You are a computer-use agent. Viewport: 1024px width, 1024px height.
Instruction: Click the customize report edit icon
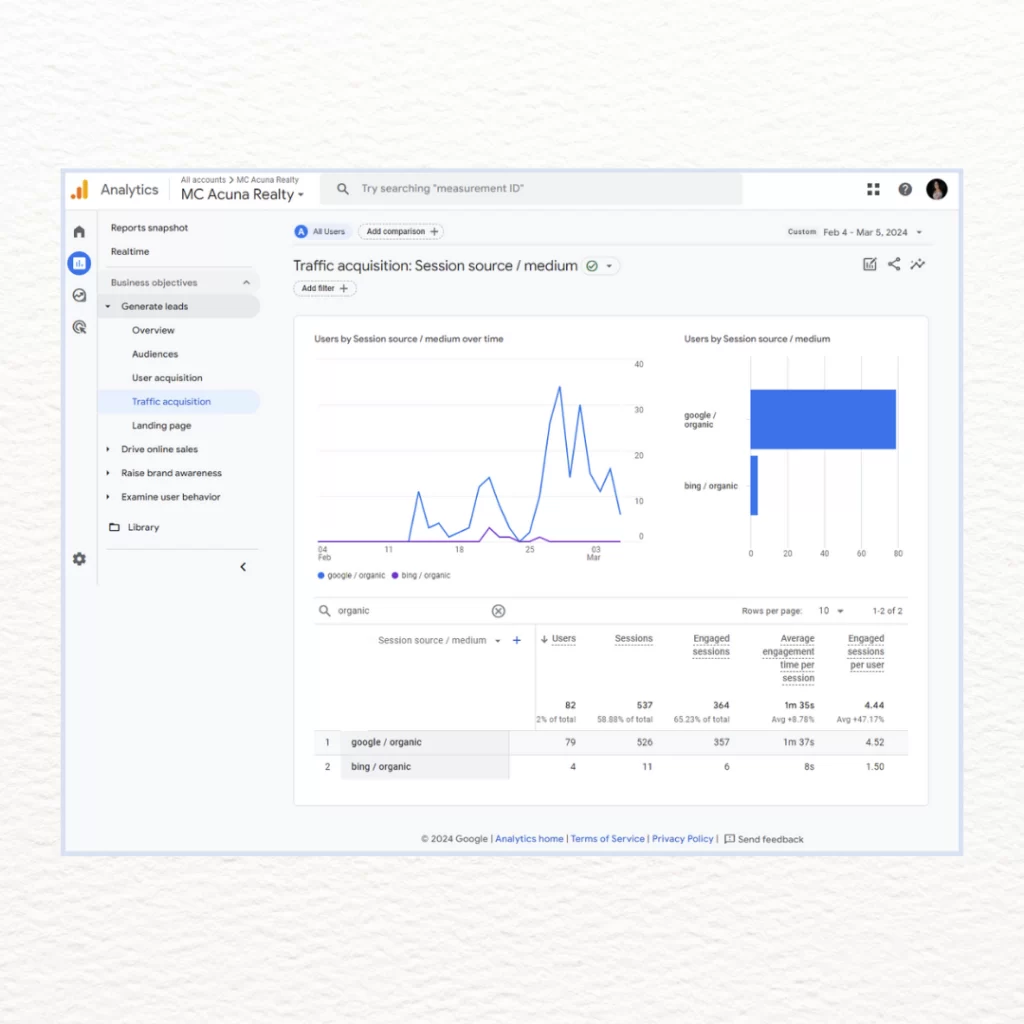(x=870, y=264)
